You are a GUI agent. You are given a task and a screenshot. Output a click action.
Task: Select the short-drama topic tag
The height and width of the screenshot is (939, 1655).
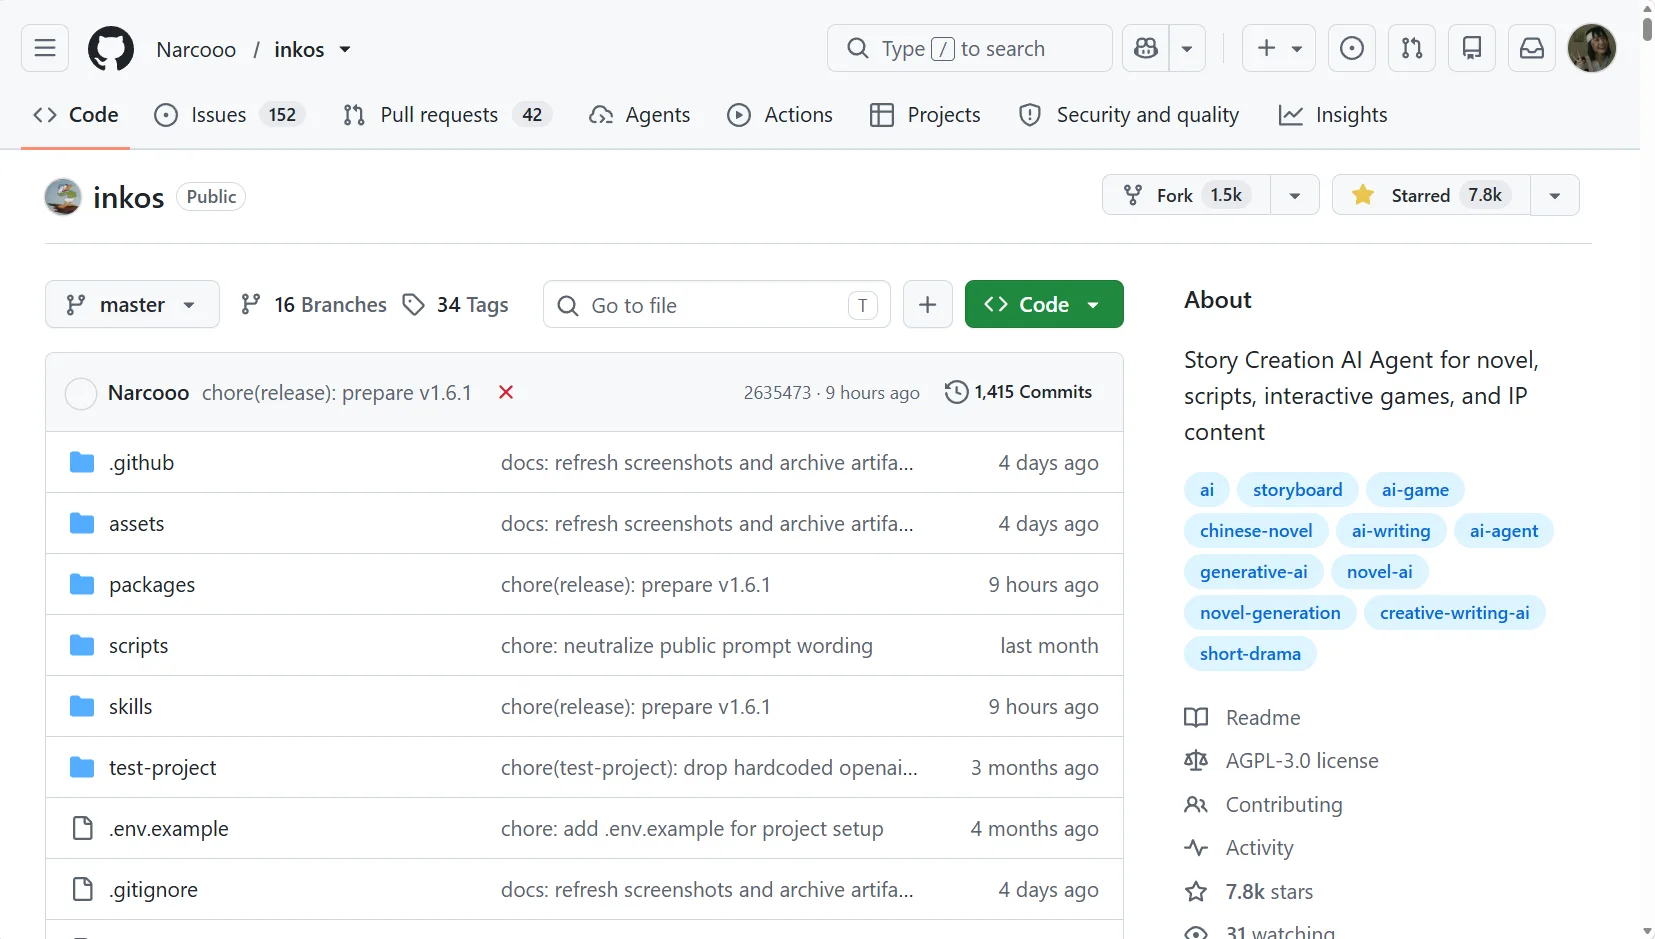[1250, 653]
